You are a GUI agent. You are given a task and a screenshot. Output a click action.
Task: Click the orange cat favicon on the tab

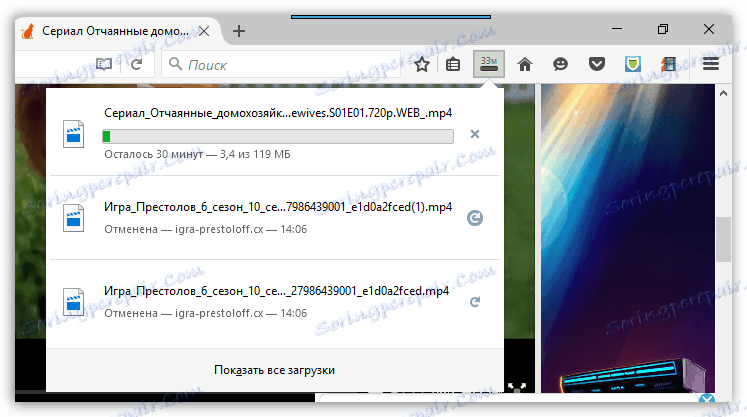pyautogui.click(x=28, y=31)
